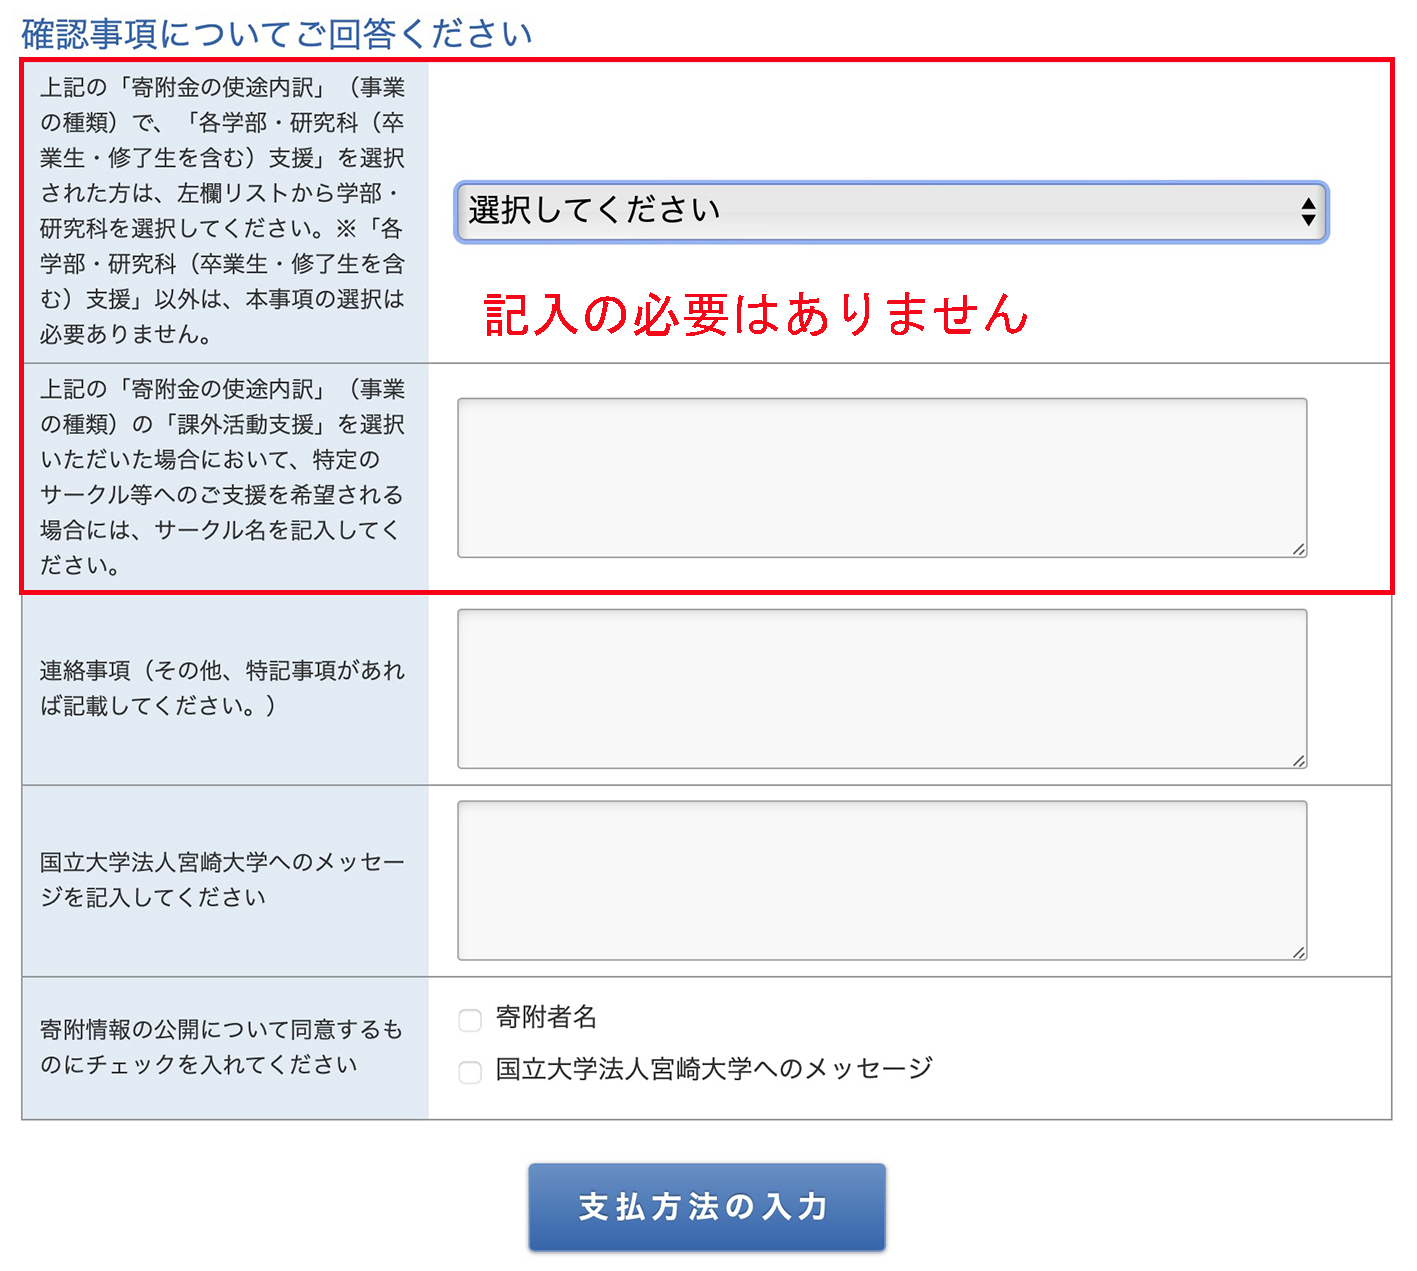Click the resize grip on the 連絡事項 text area
Image resolution: width=1417 pixels, height=1271 pixels.
click(x=1298, y=760)
